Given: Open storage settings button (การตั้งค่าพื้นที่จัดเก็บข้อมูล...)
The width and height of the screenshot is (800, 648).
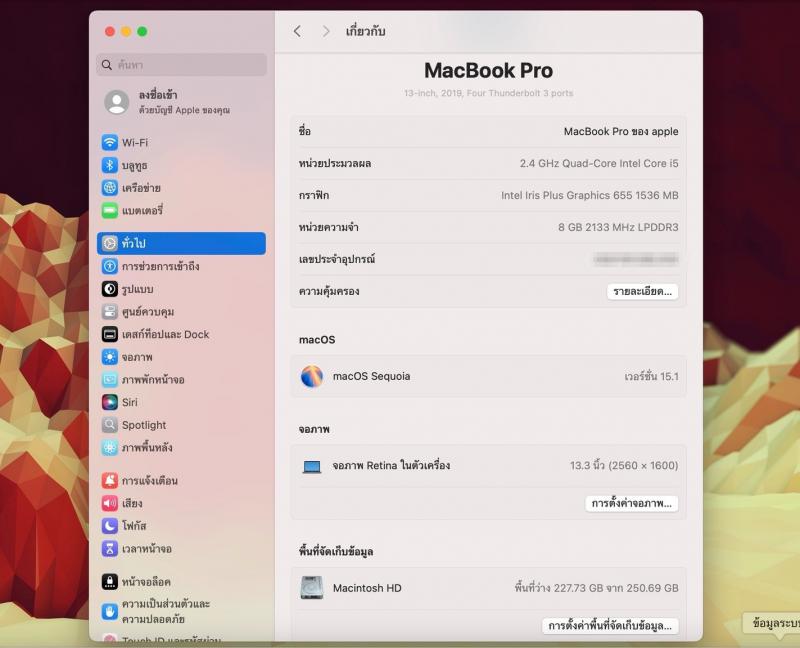Looking at the screenshot, I should 610,626.
